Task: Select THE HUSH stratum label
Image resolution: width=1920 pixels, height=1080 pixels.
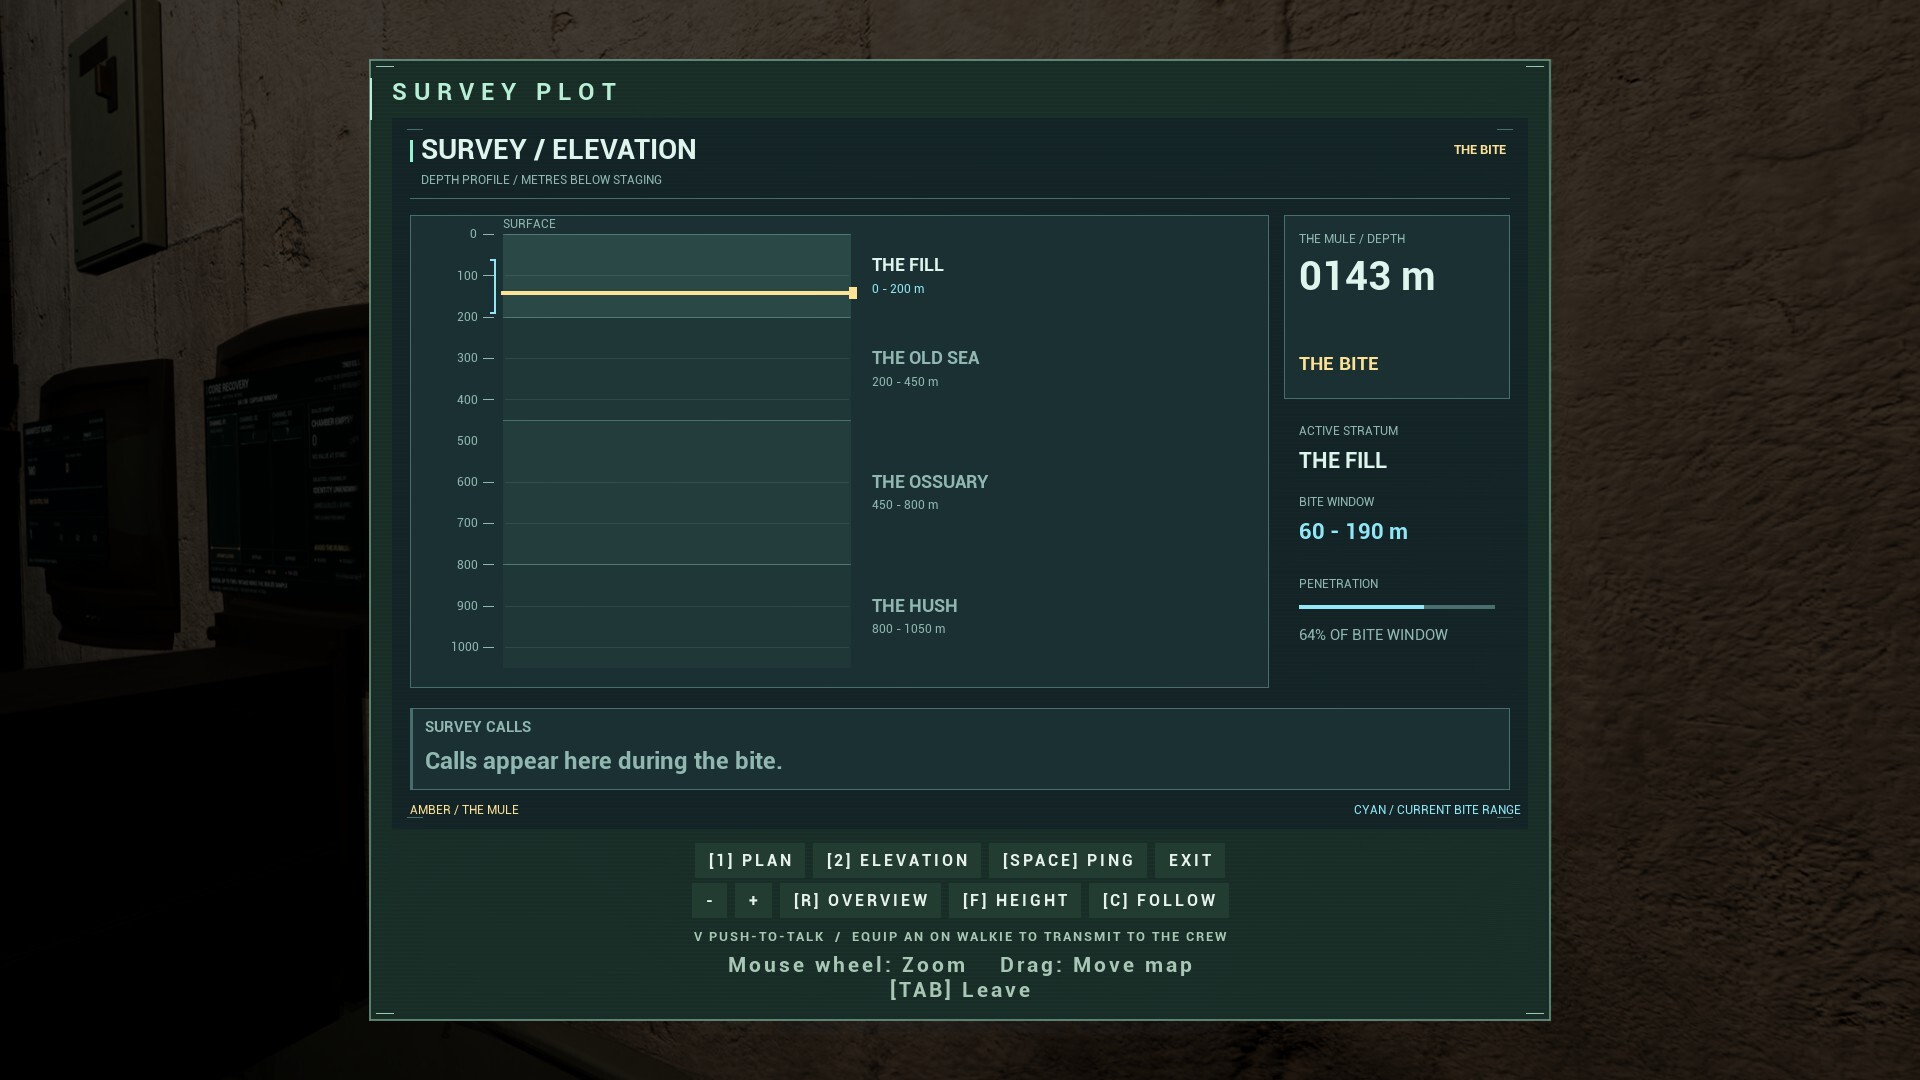Action: click(914, 606)
